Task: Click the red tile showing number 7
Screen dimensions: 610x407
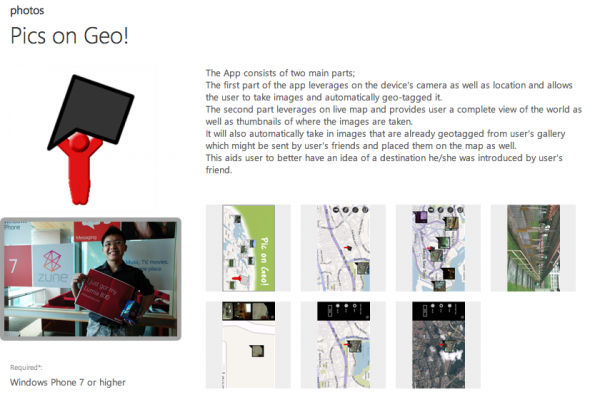Action: click(16, 266)
